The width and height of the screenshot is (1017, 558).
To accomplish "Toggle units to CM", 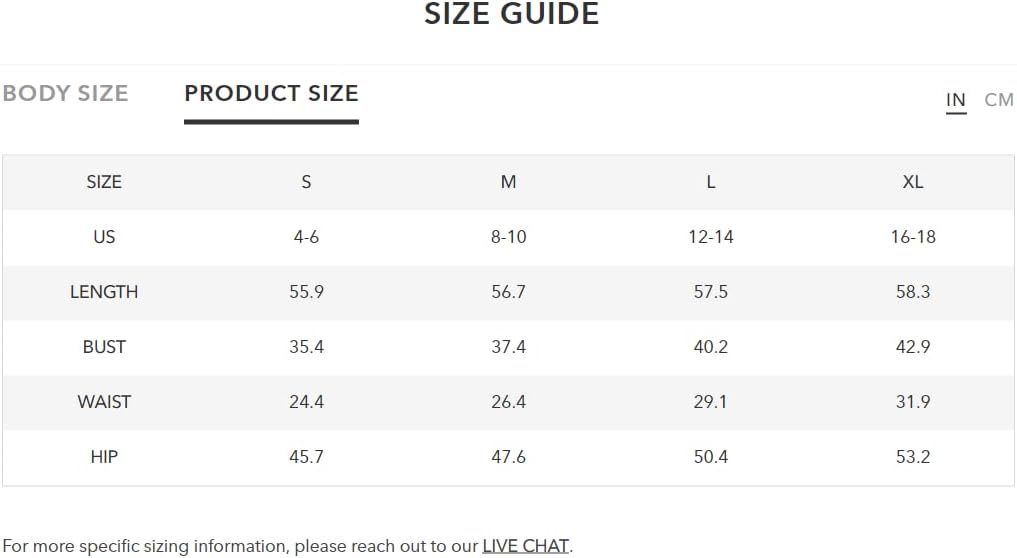I will pyautogui.click(x=998, y=100).
